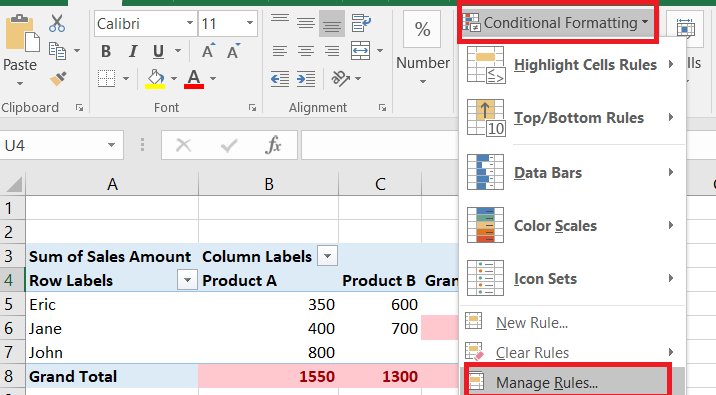
Task: Click the Cut scissors icon
Action: point(57,23)
